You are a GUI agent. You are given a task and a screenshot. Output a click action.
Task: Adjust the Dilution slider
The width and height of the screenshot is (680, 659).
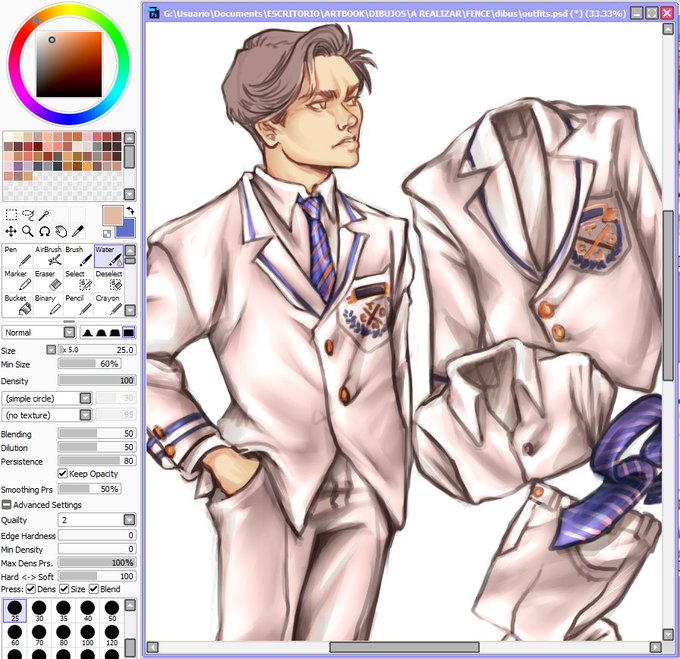97,447
